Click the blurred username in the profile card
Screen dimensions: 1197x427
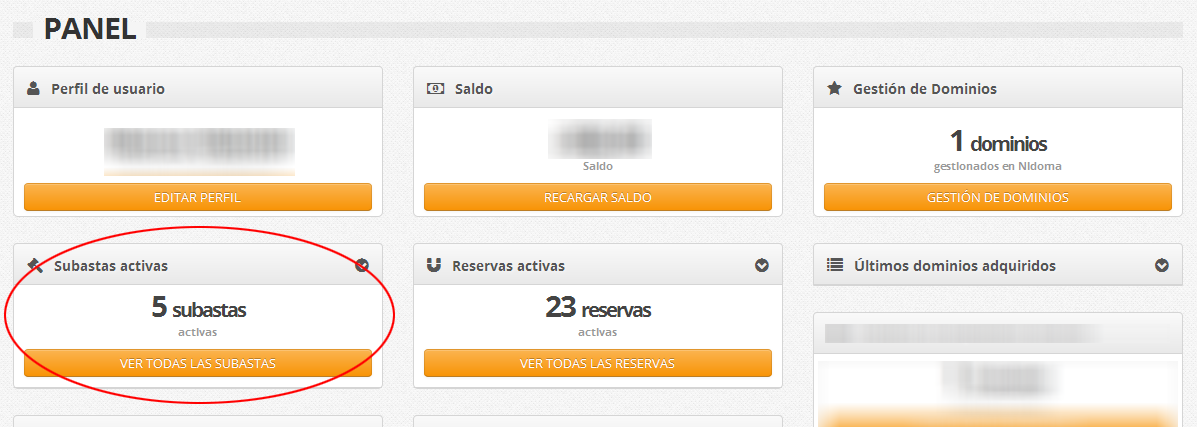pos(199,147)
